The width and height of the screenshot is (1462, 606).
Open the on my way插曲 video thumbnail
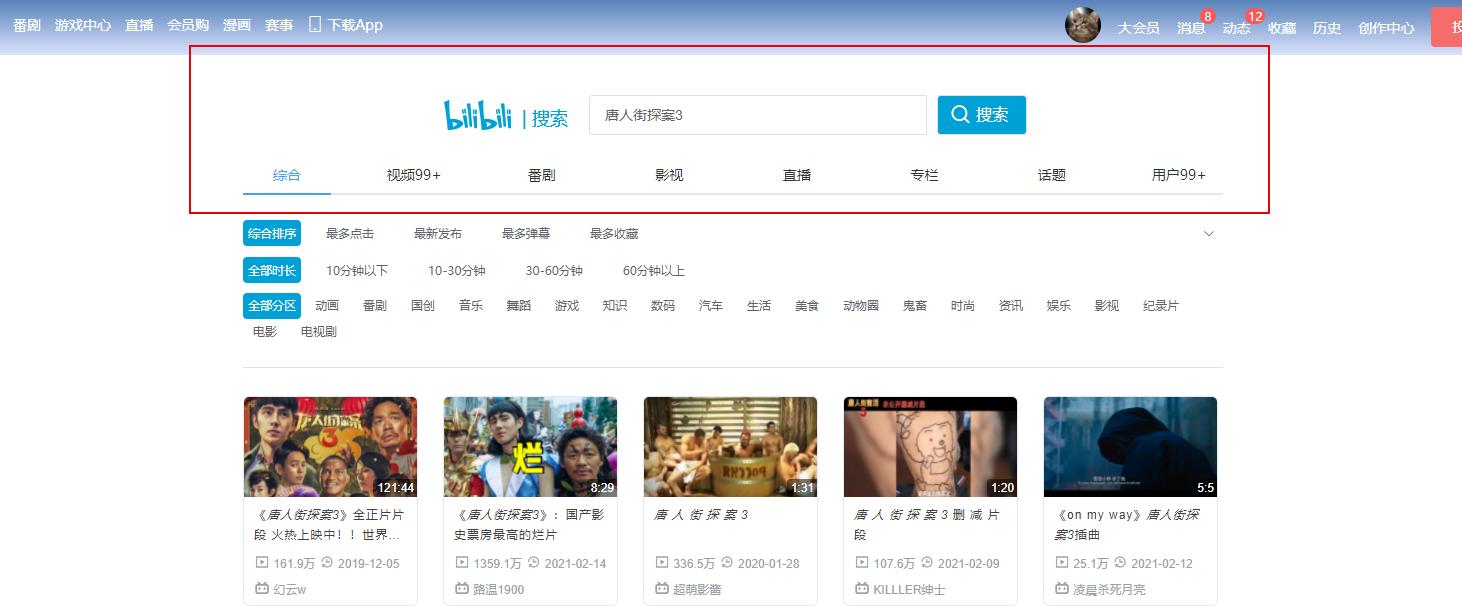coord(1130,447)
